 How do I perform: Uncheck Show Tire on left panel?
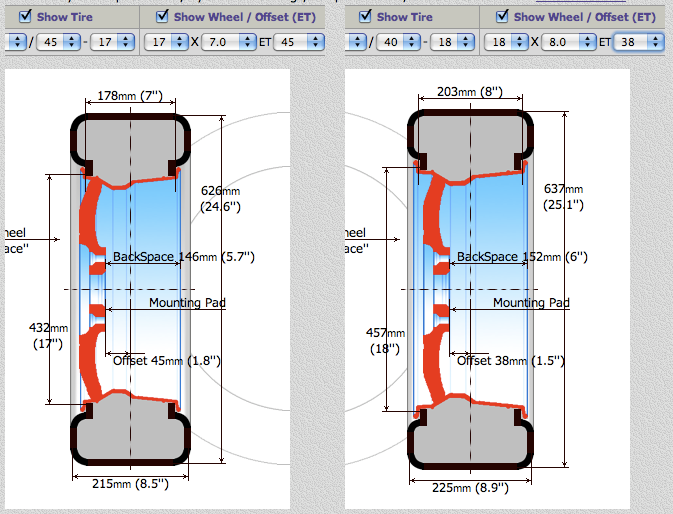click(x=25, y=16)
